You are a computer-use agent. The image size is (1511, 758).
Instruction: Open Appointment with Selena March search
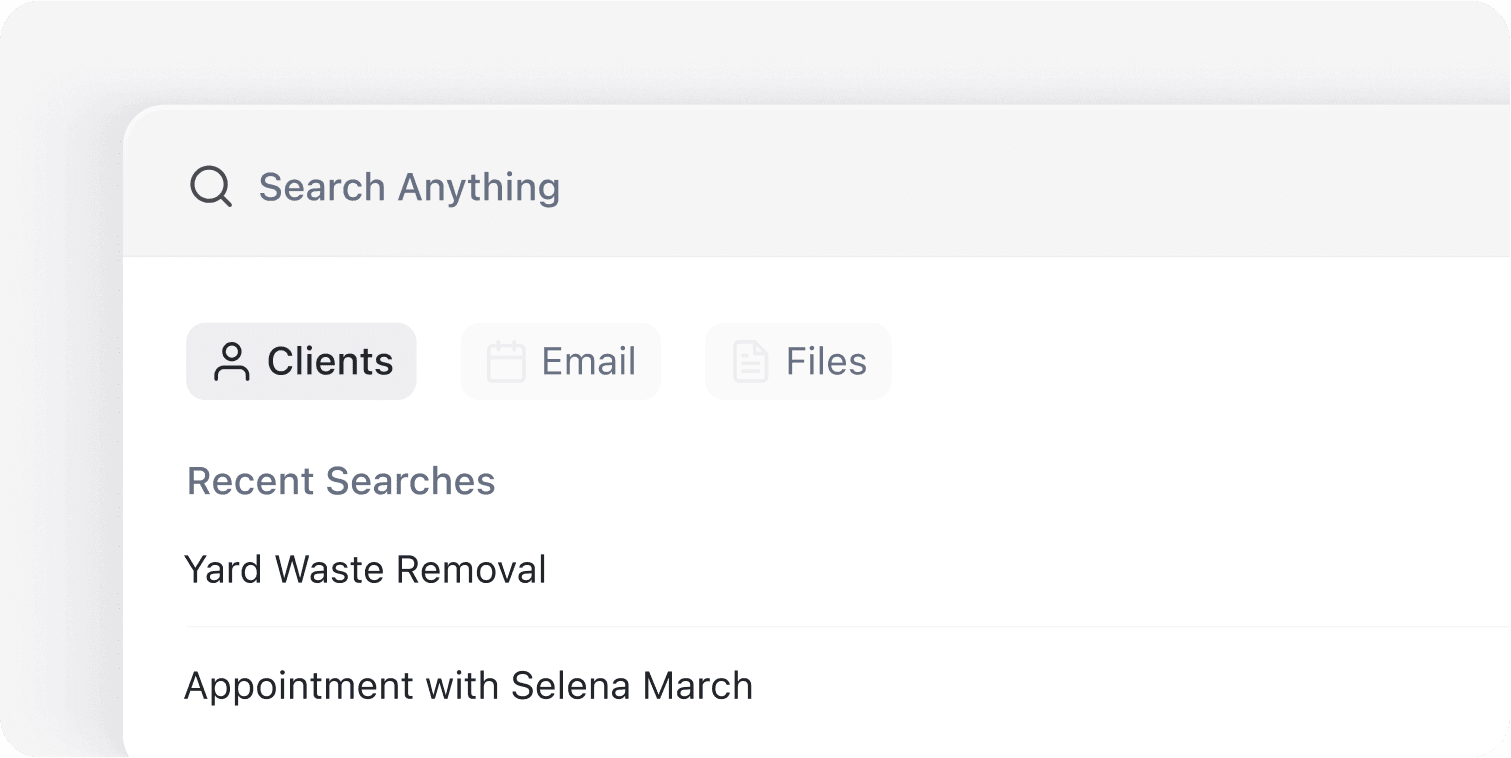[x=847, y=686]
